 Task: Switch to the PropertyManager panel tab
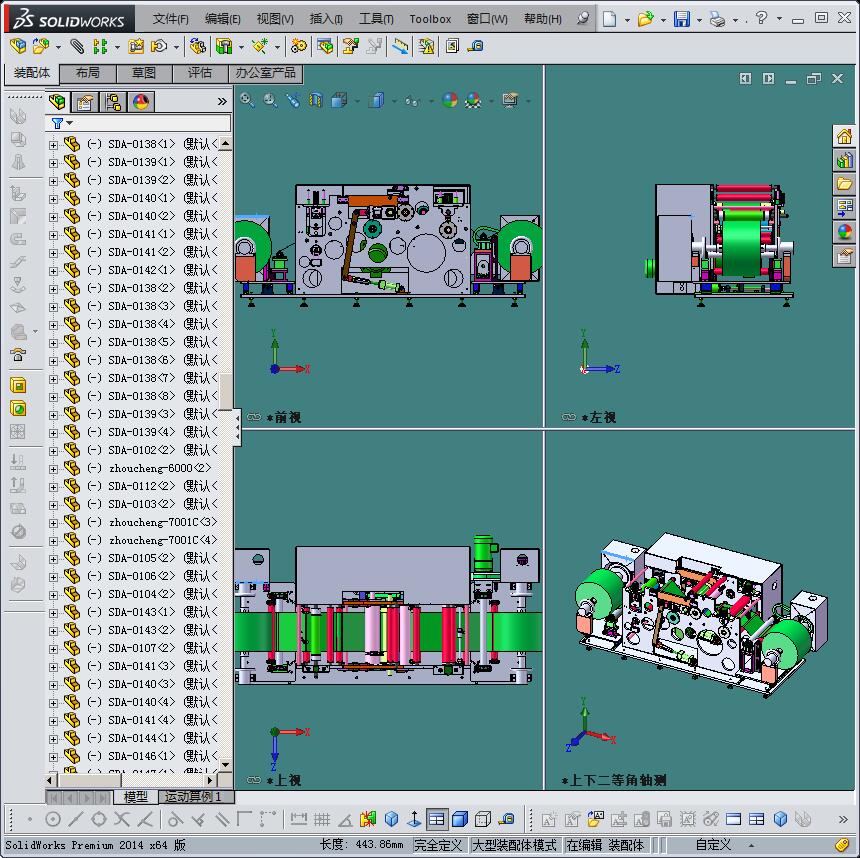85,102
